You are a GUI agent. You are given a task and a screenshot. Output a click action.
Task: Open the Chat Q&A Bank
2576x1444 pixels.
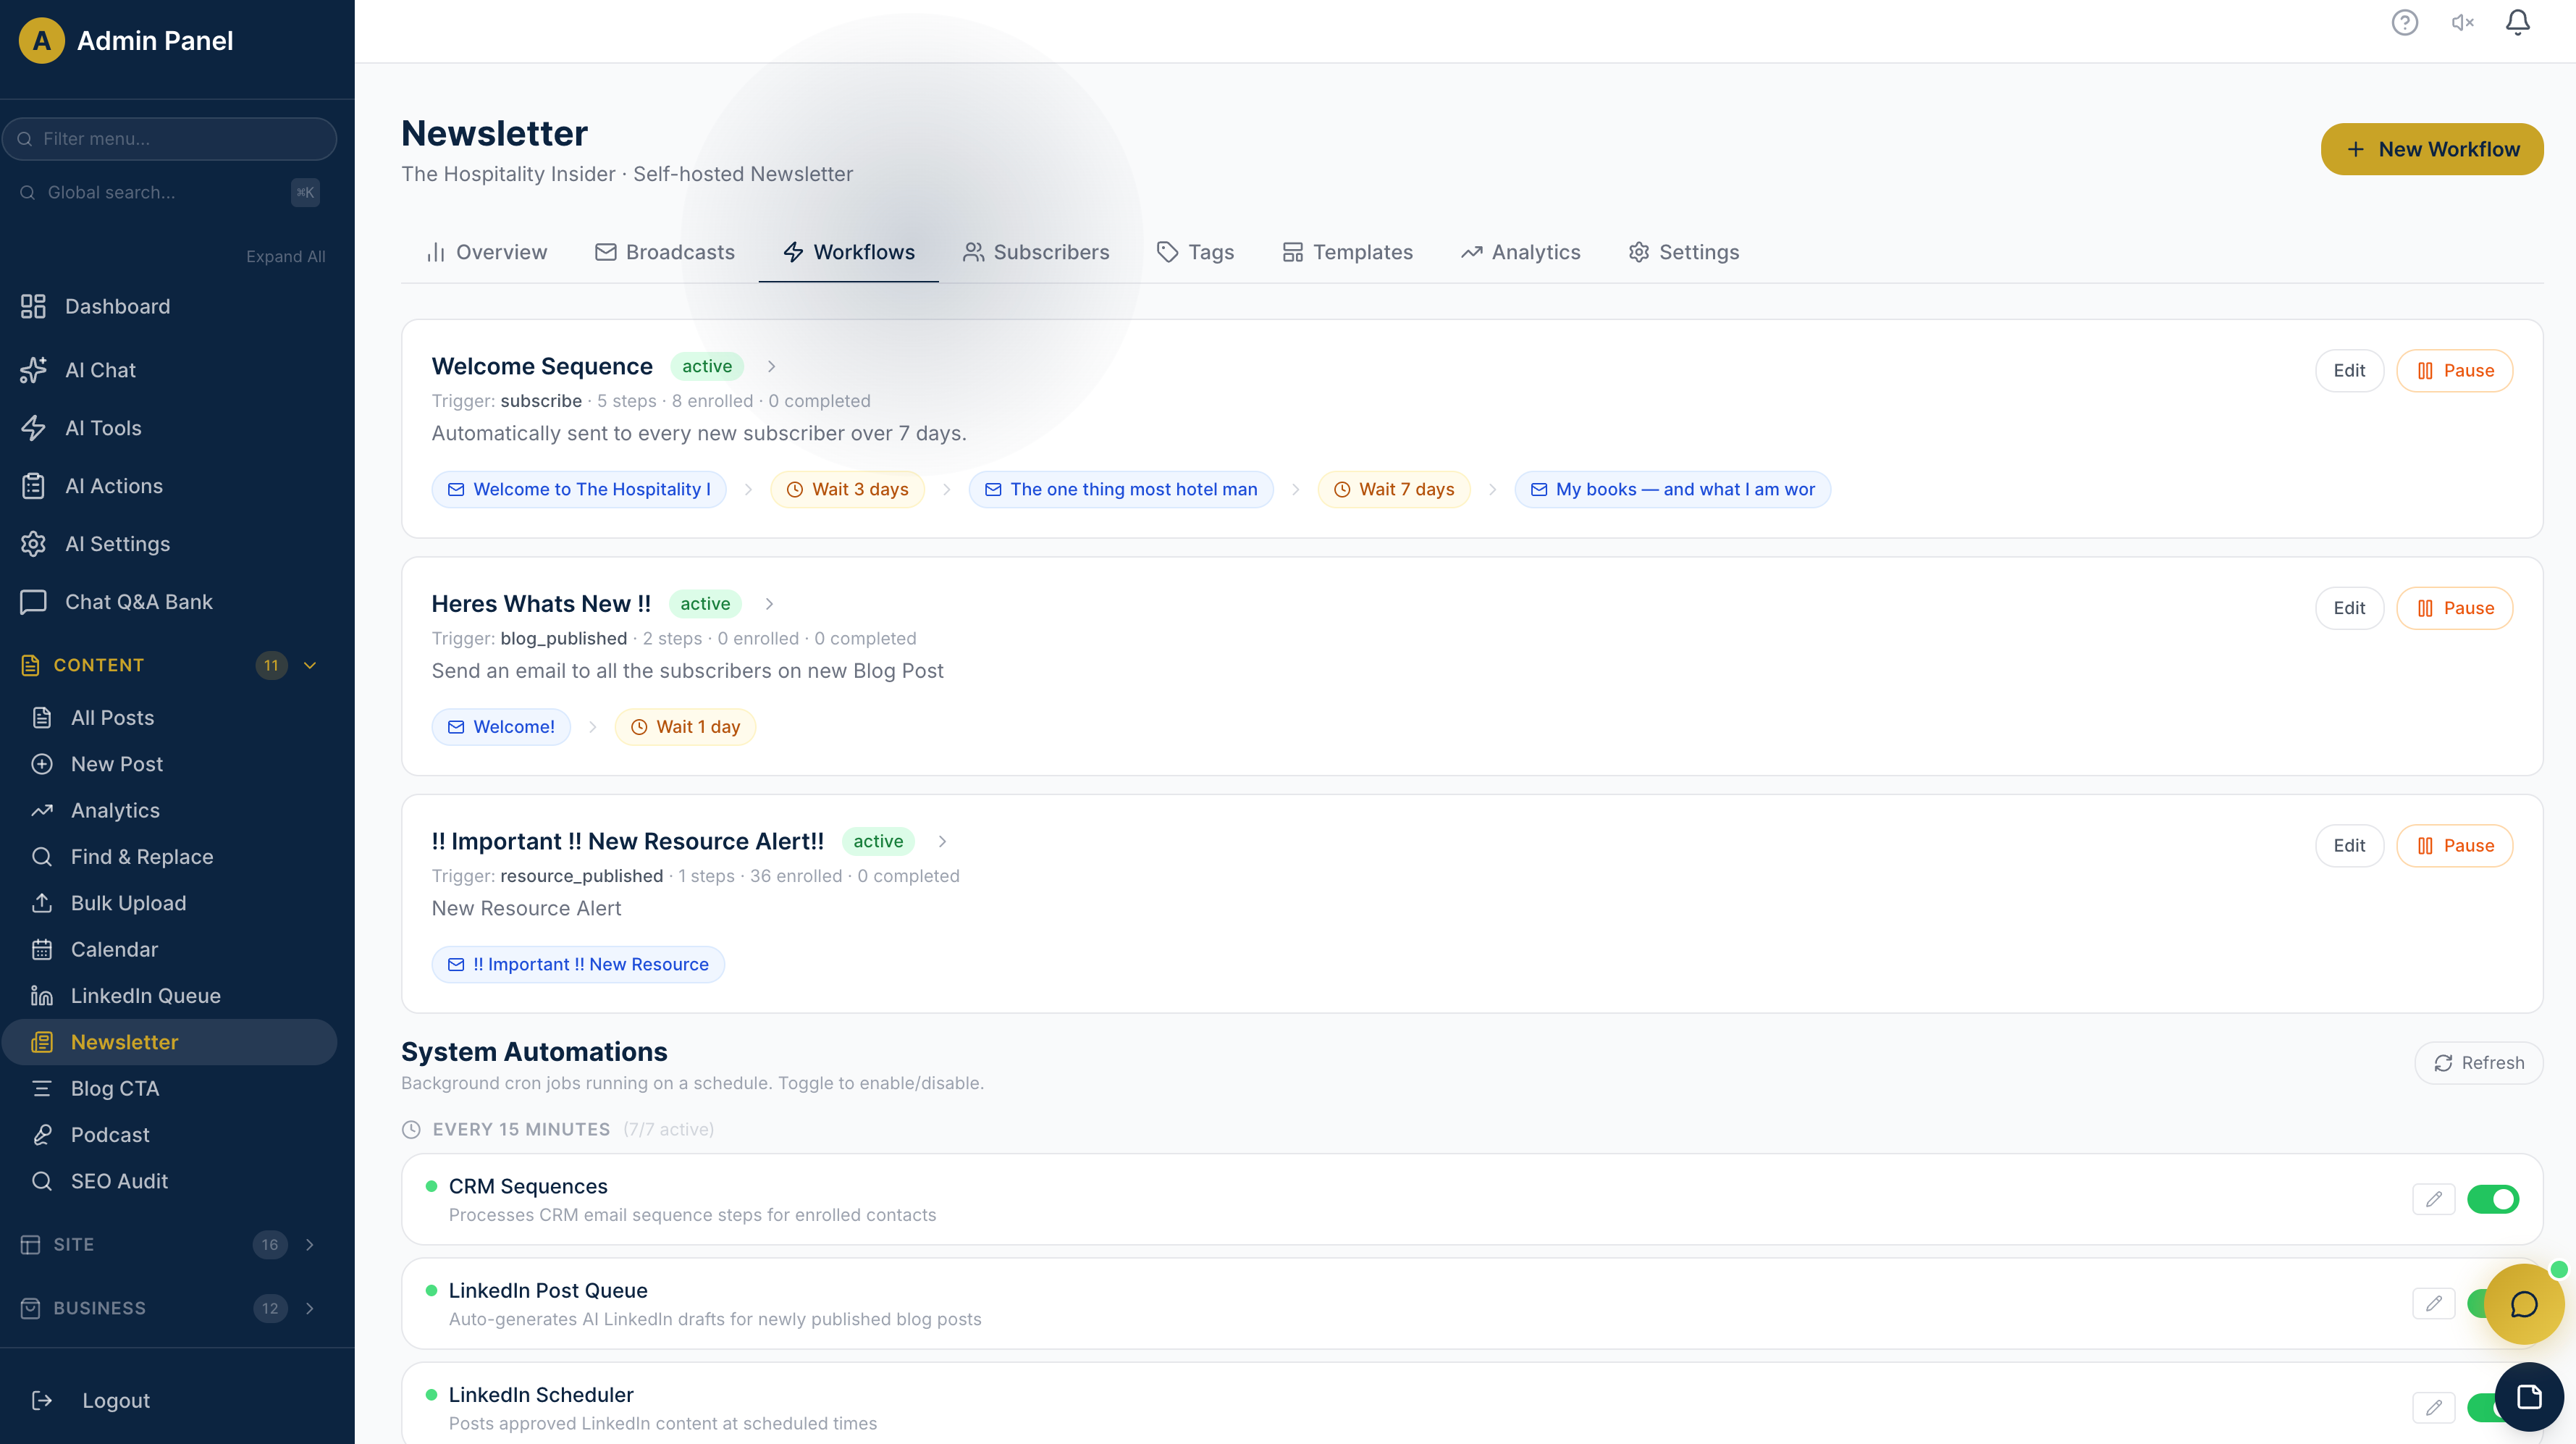(138, 601)
